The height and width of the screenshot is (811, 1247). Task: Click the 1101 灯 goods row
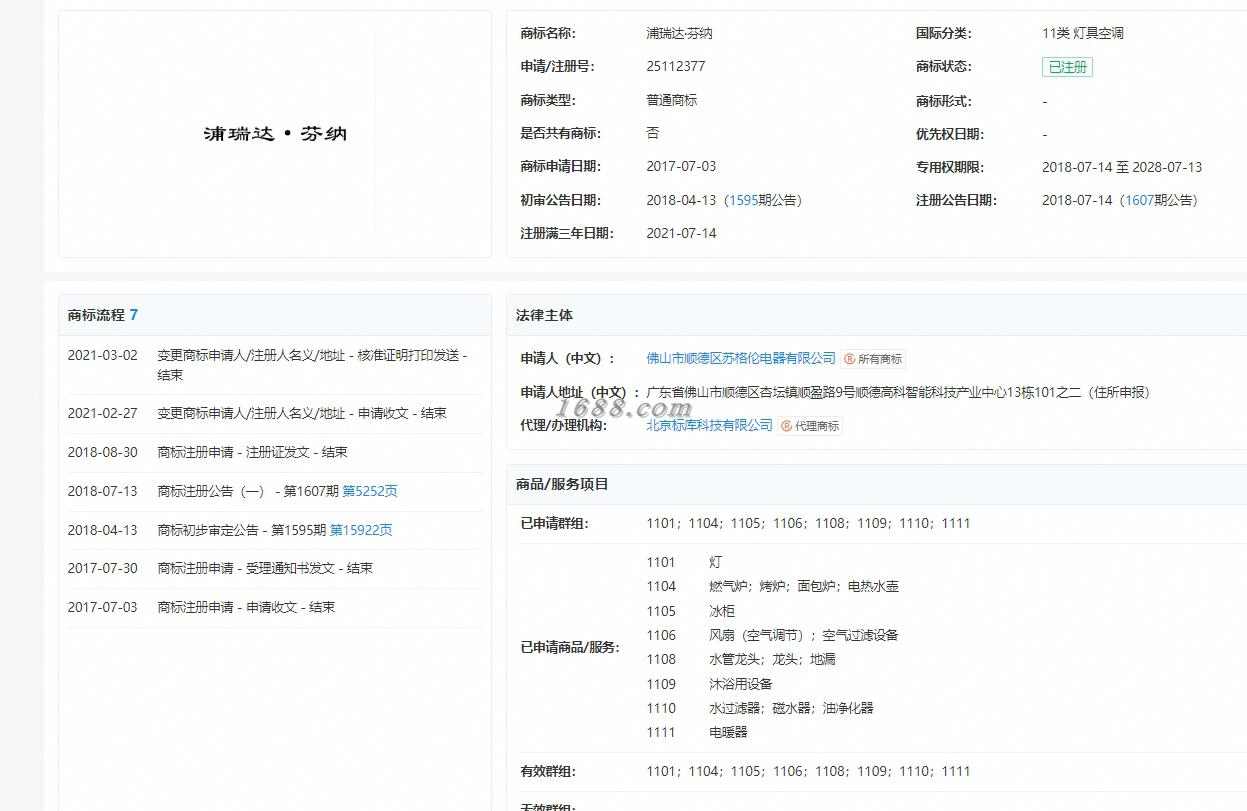click(x=684, y=562)
